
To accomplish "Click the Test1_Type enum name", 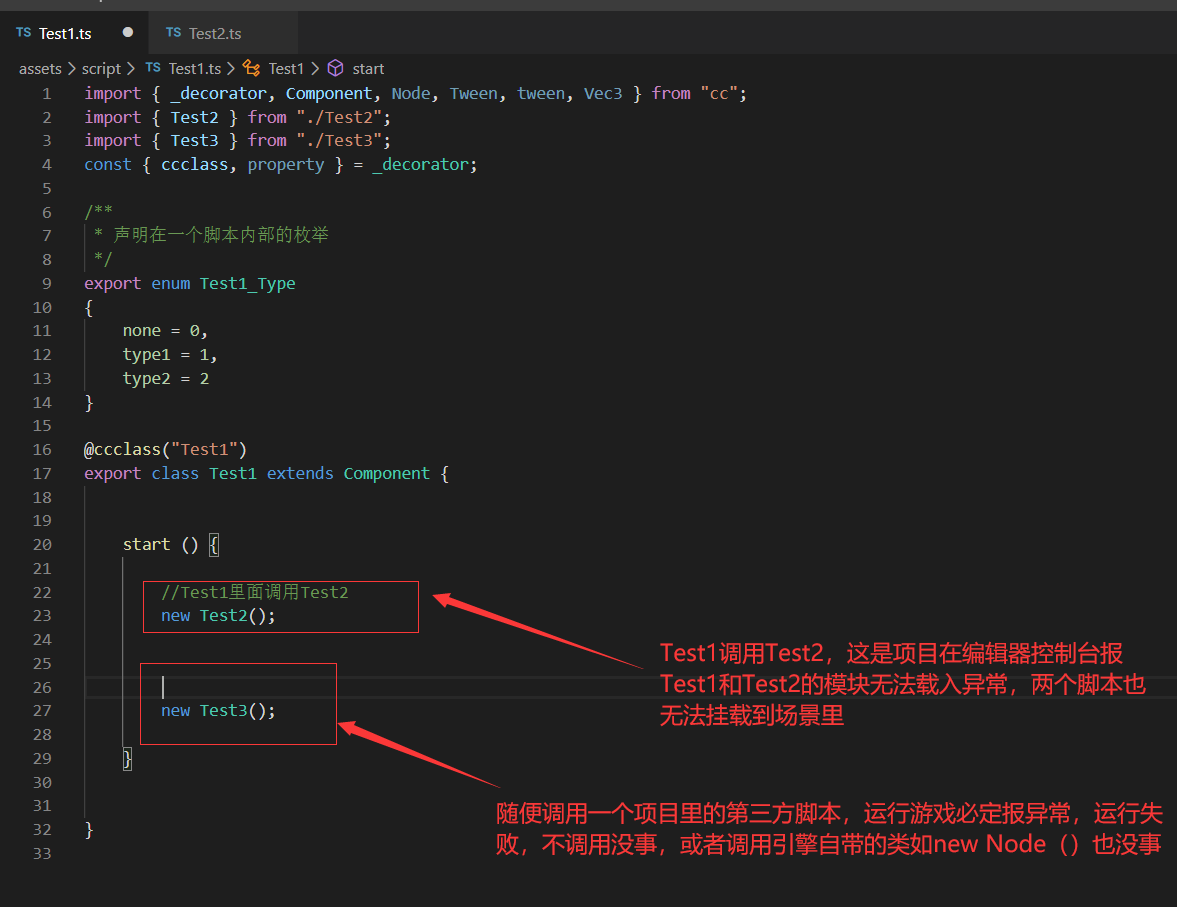I will (x=247, y=283).
